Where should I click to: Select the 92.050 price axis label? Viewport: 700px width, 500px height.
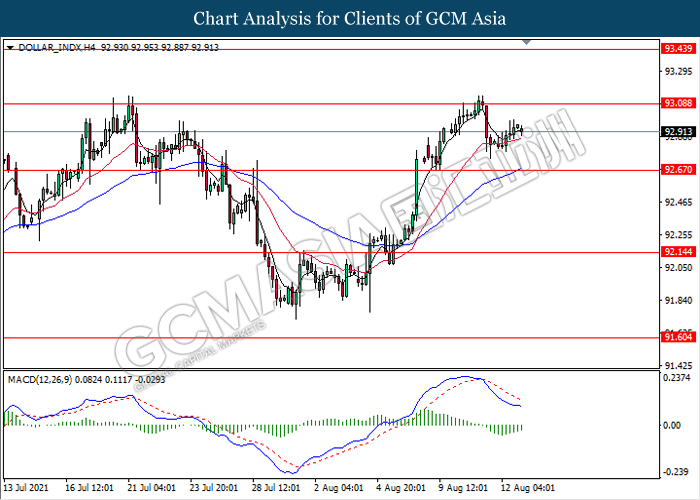click(x=676, y=268)
